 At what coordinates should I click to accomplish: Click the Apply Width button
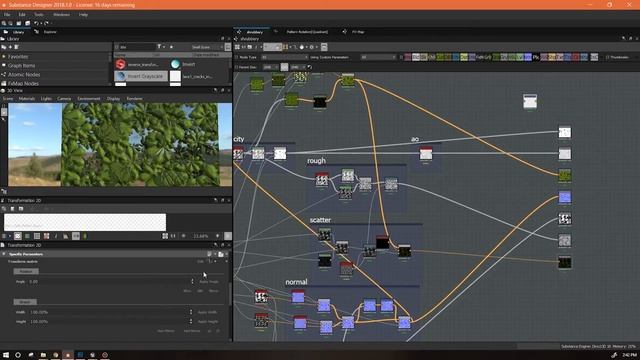208,312
